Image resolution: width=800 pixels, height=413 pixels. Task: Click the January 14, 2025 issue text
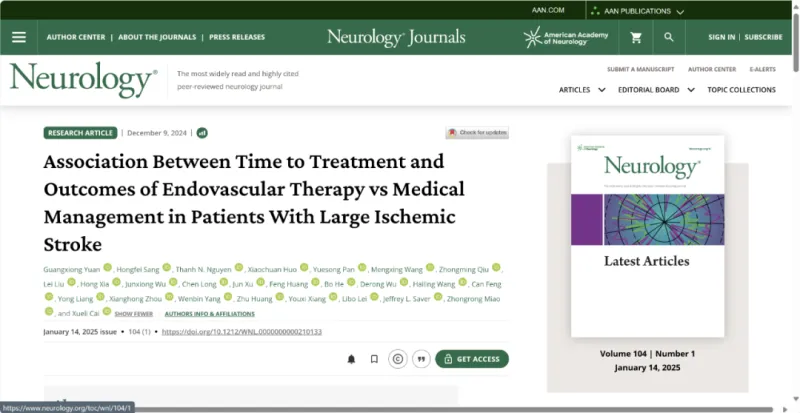tap(80, 332)
